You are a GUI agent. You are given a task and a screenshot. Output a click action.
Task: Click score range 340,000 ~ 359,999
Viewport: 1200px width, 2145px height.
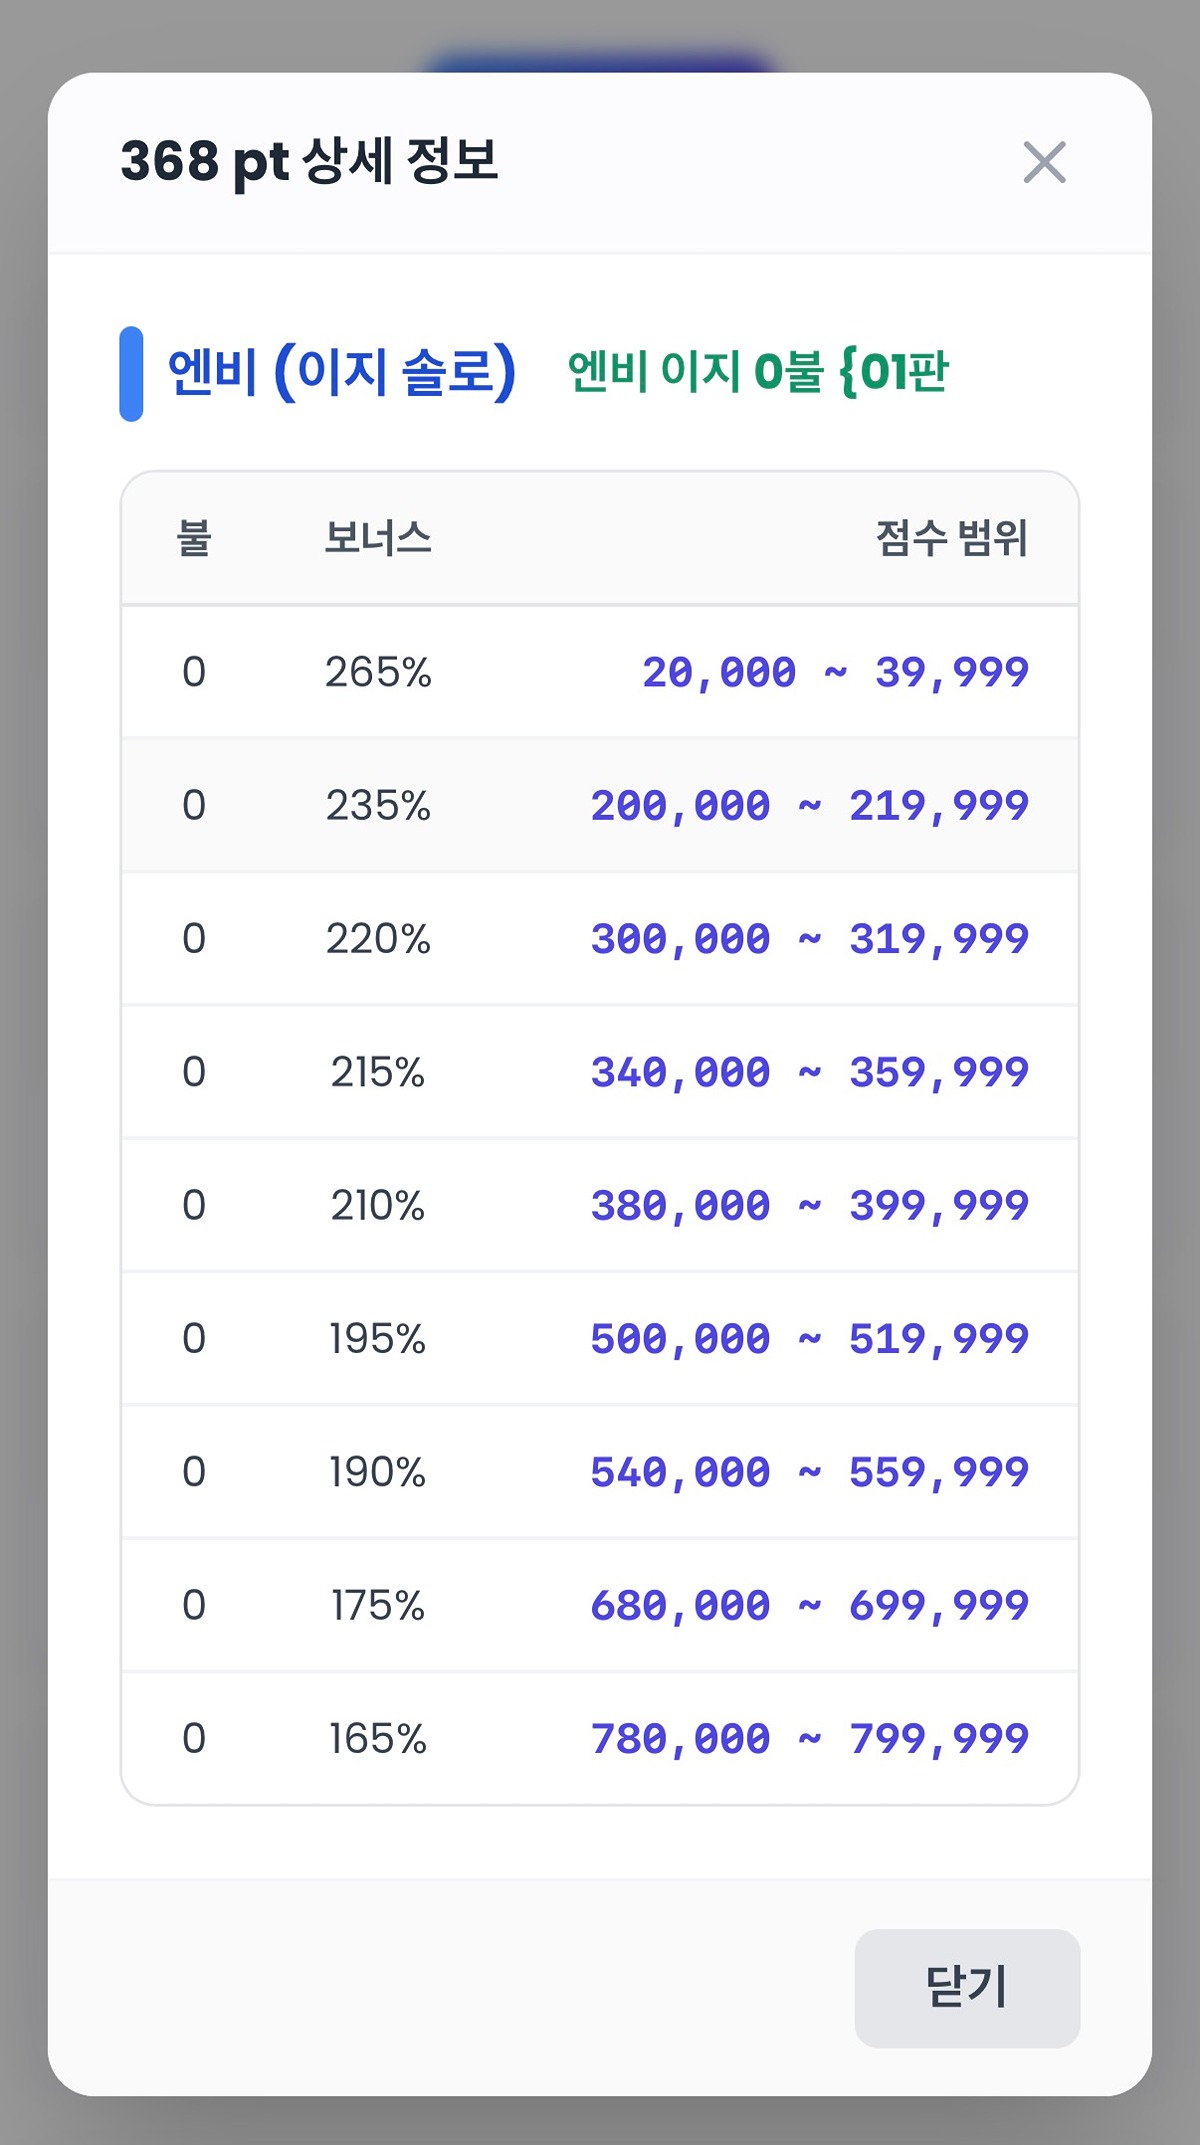[x=809, y=1072]
